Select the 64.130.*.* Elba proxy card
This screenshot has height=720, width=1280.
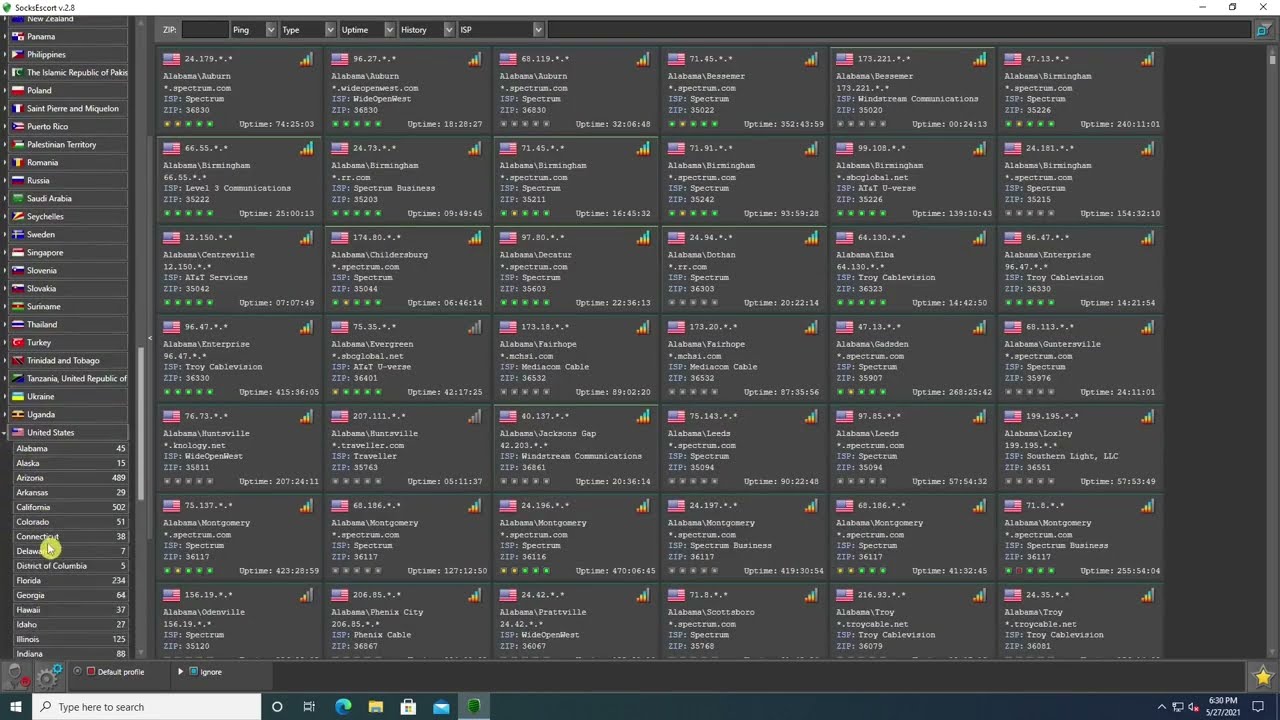click(x=914, y=272)
